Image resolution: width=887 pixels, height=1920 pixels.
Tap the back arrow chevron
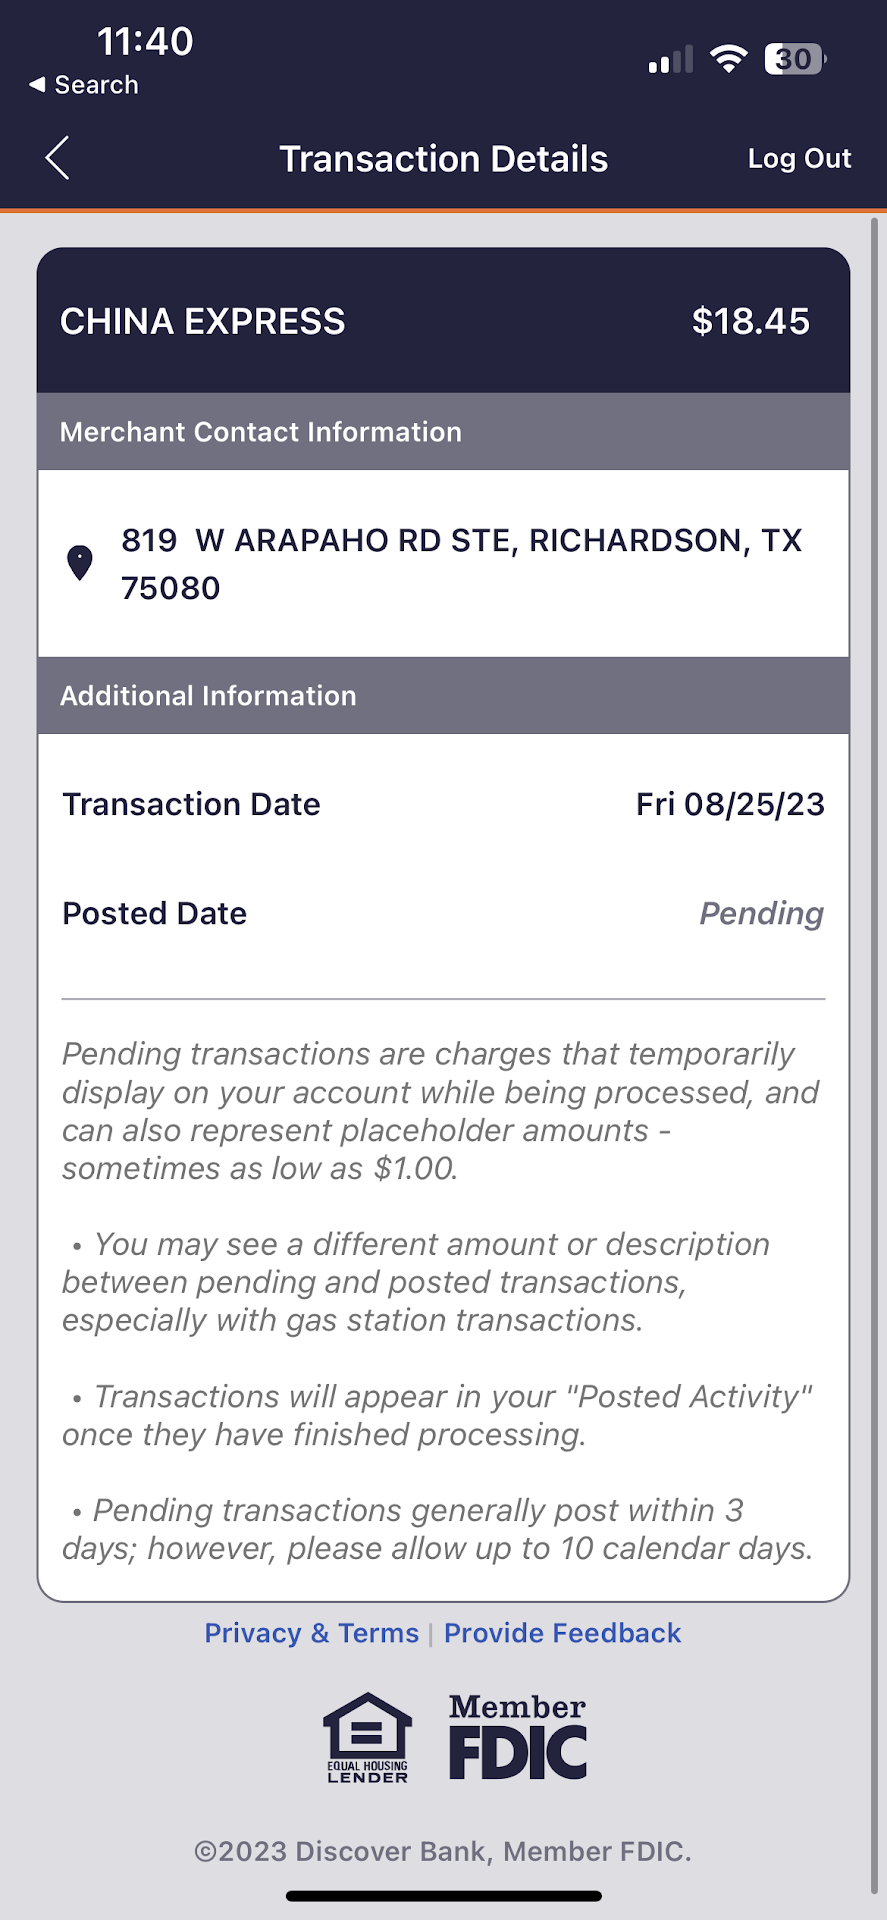click(x=58, y=158)
